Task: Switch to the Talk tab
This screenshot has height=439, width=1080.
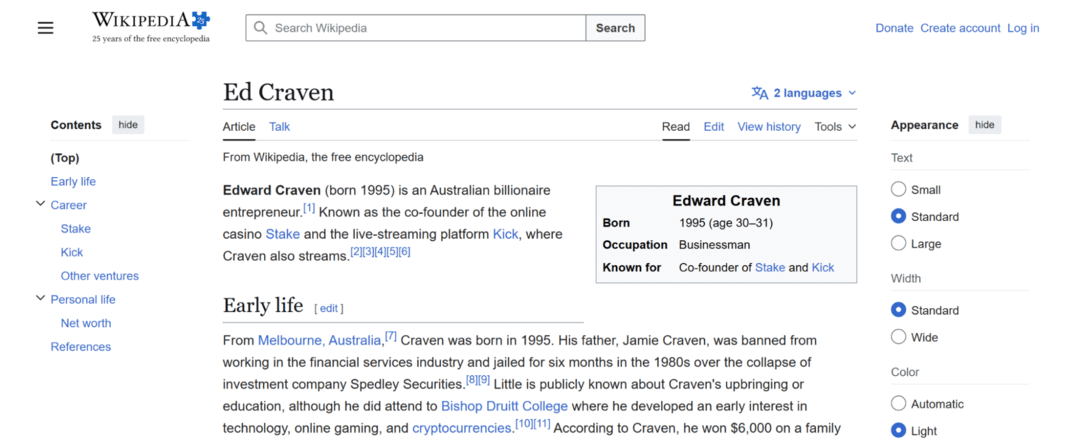Action: click(280, 127)
